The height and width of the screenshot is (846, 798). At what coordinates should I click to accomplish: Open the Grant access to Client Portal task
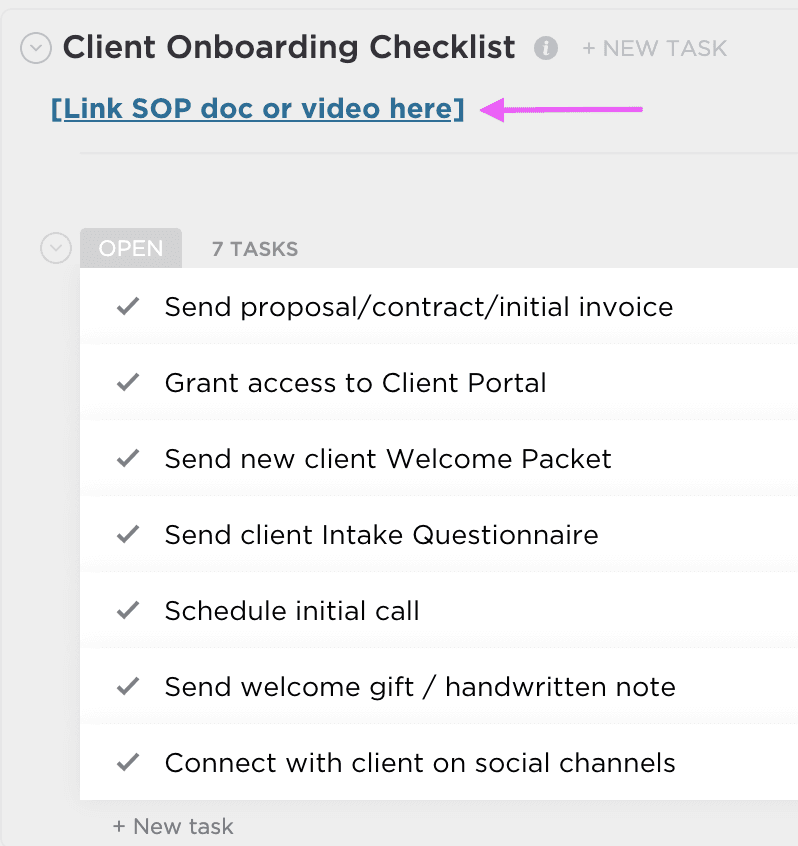[355, 383]
